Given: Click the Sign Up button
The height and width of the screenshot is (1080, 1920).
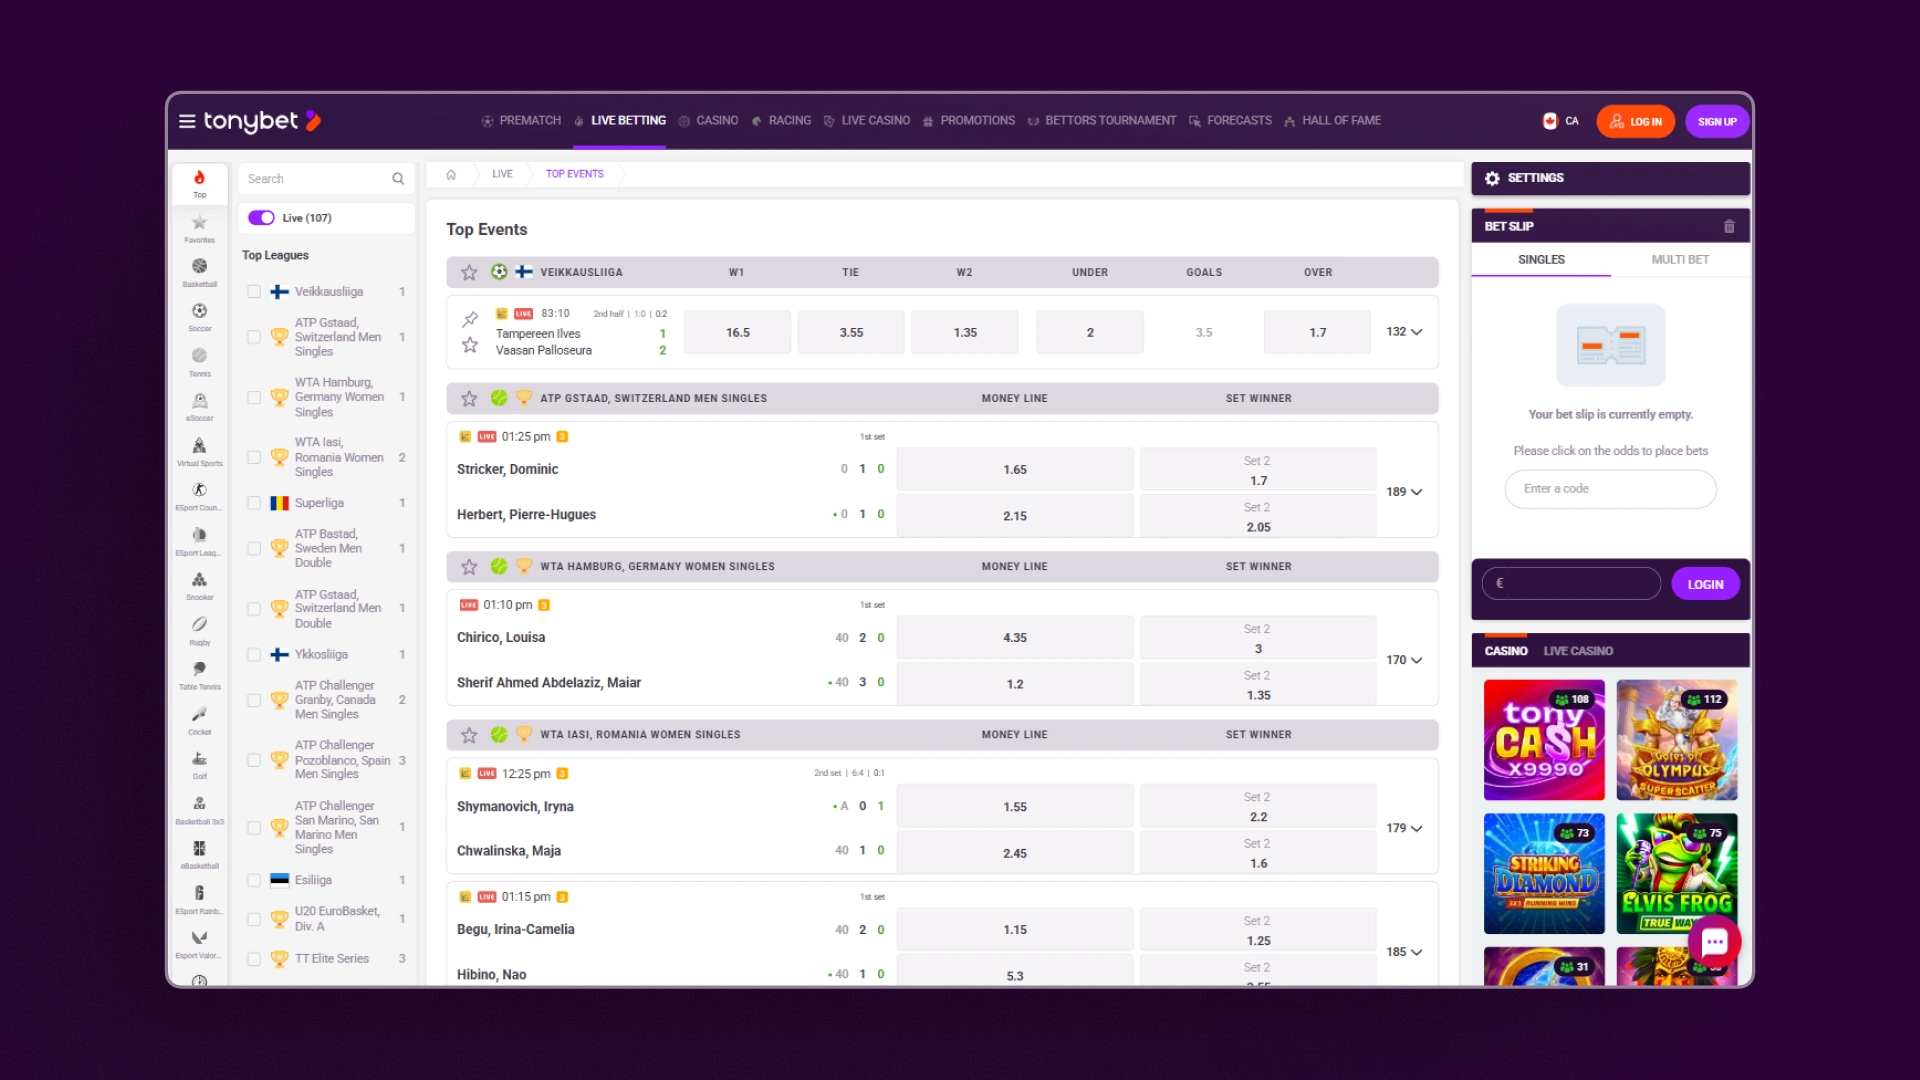Looking at the screenshot, I should pos(1717,122).
